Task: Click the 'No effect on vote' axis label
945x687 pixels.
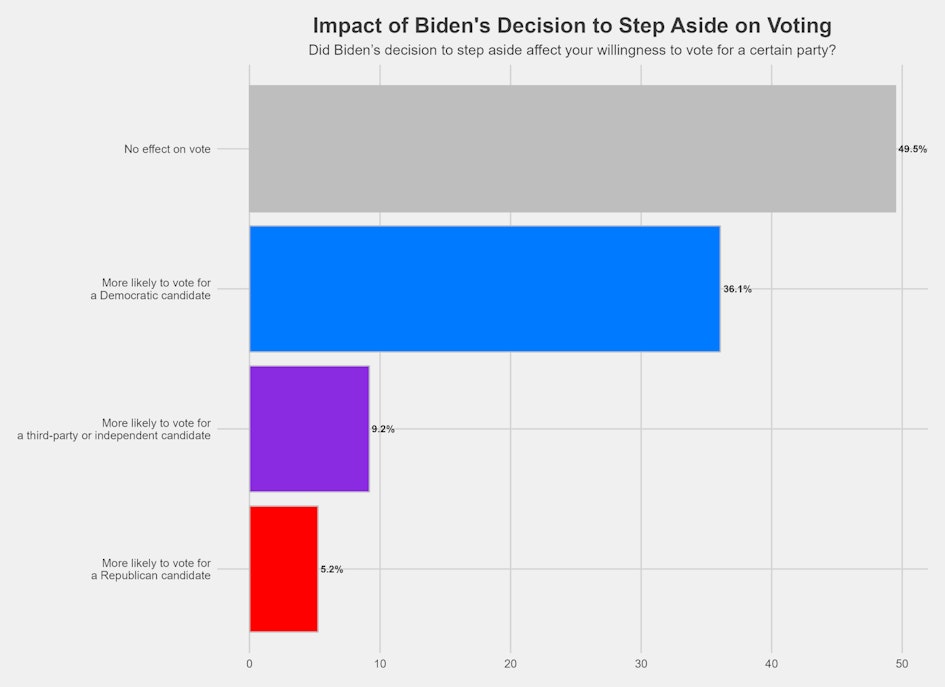Action: tap(167, 149)
